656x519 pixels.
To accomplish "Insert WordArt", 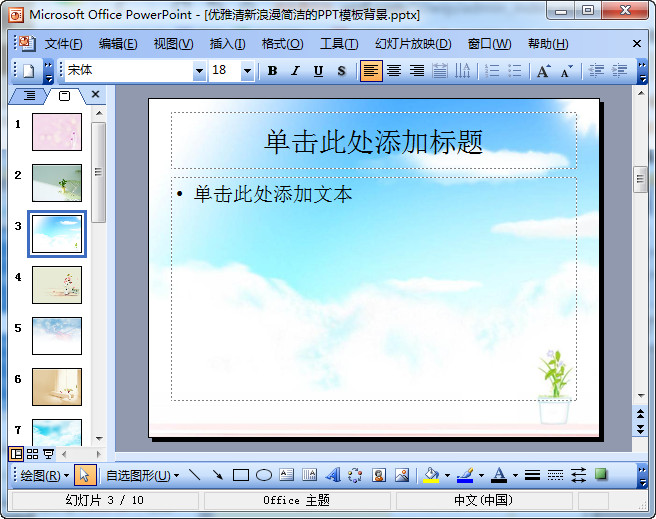I will pyautogui.click(x=333, y=475).
